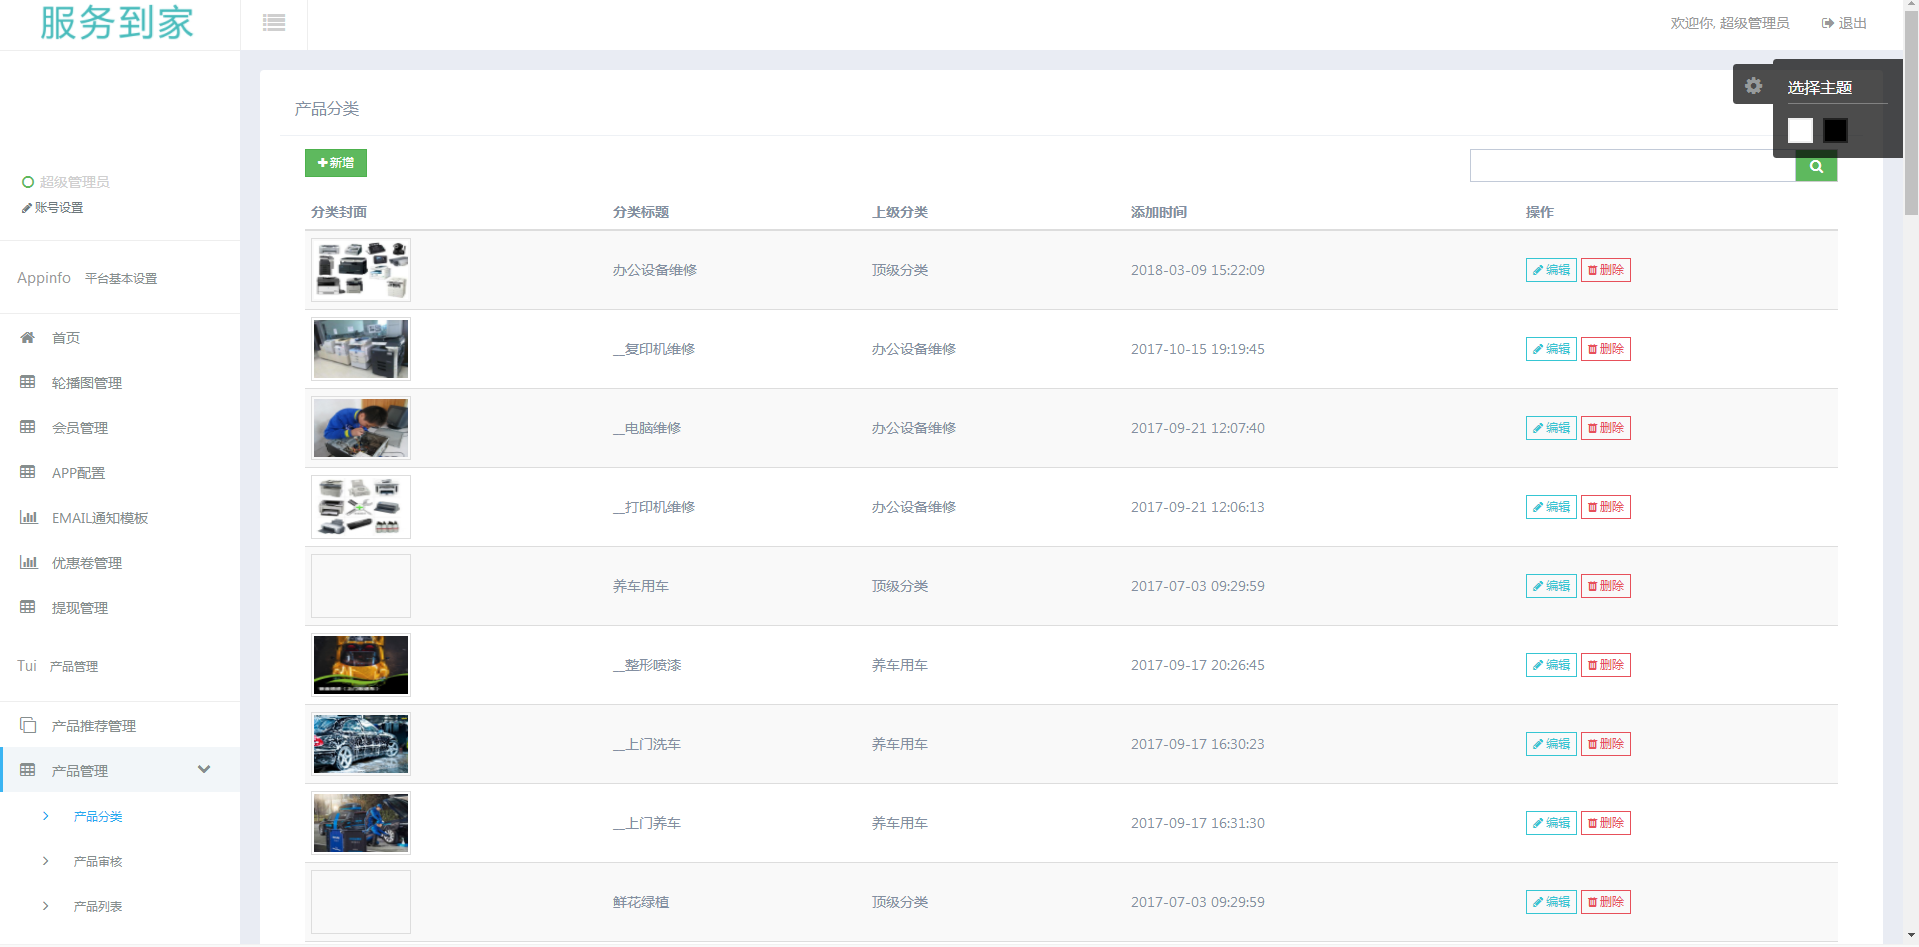Select the black theme swatch
This screenshot has width=1919, height=947.
click(1835, 130)
